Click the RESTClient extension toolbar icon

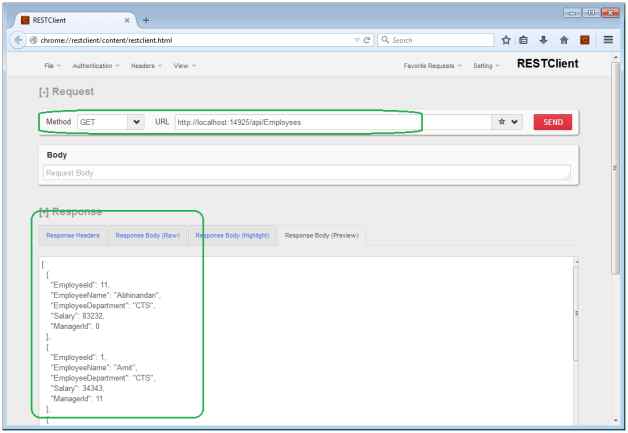pos(585,40)
